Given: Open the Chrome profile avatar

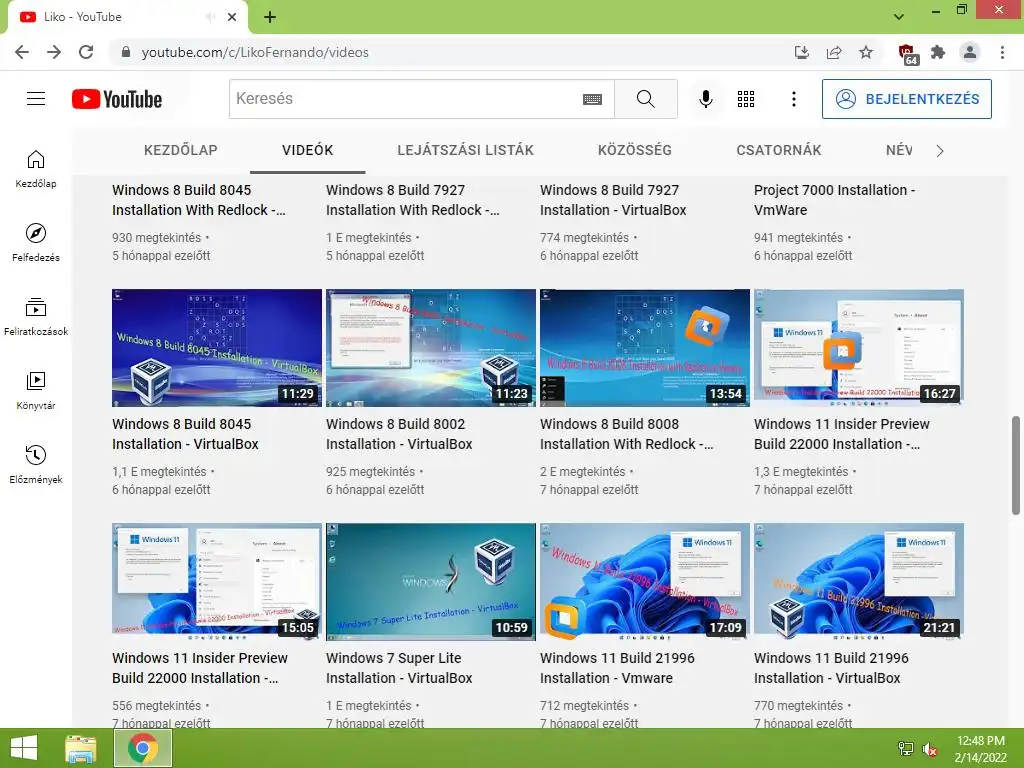Looking at the screenshot, I should point(970,52).
